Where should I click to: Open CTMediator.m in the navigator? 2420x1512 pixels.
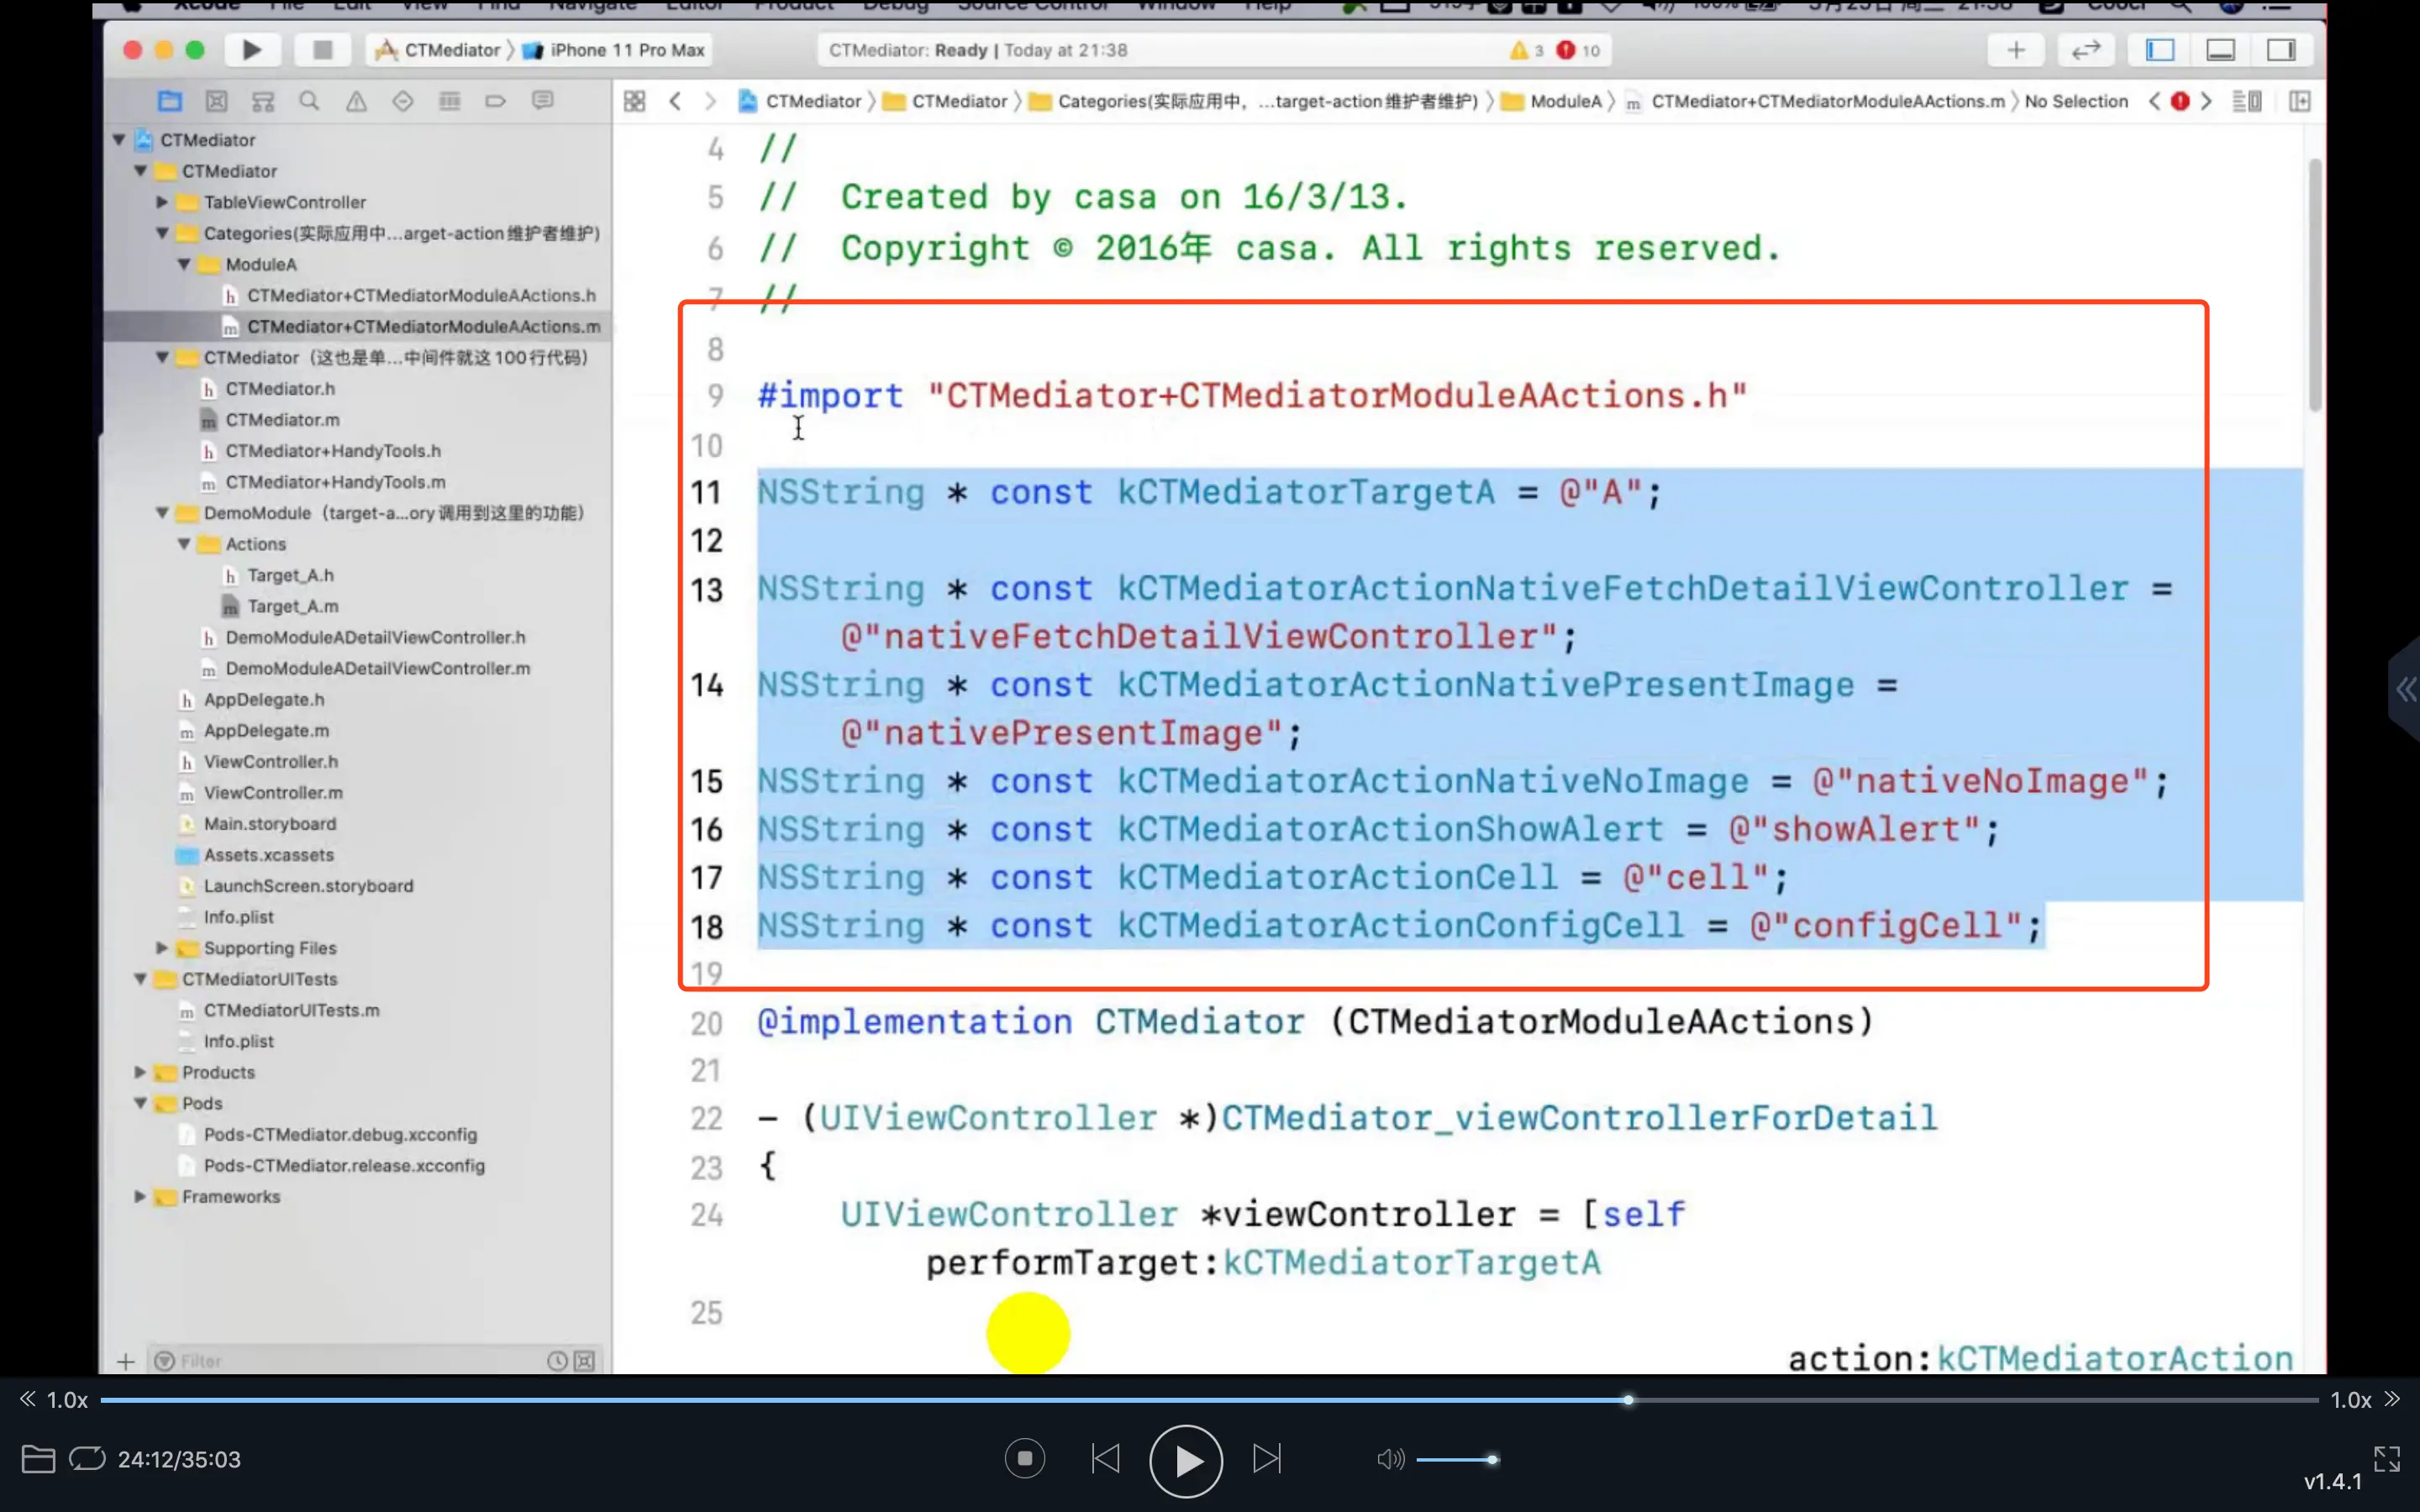click(x=282, y=420)
